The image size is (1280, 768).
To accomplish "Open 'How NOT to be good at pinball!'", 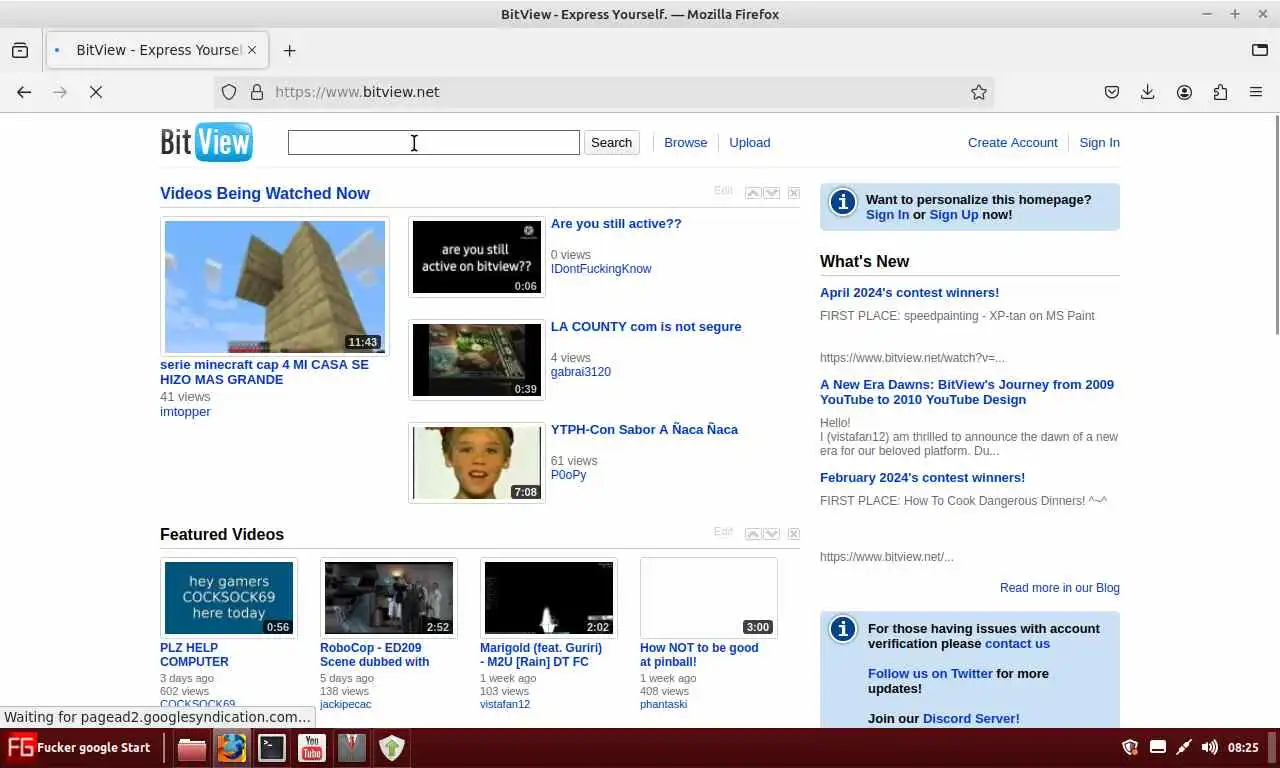I will pos(699,655).
